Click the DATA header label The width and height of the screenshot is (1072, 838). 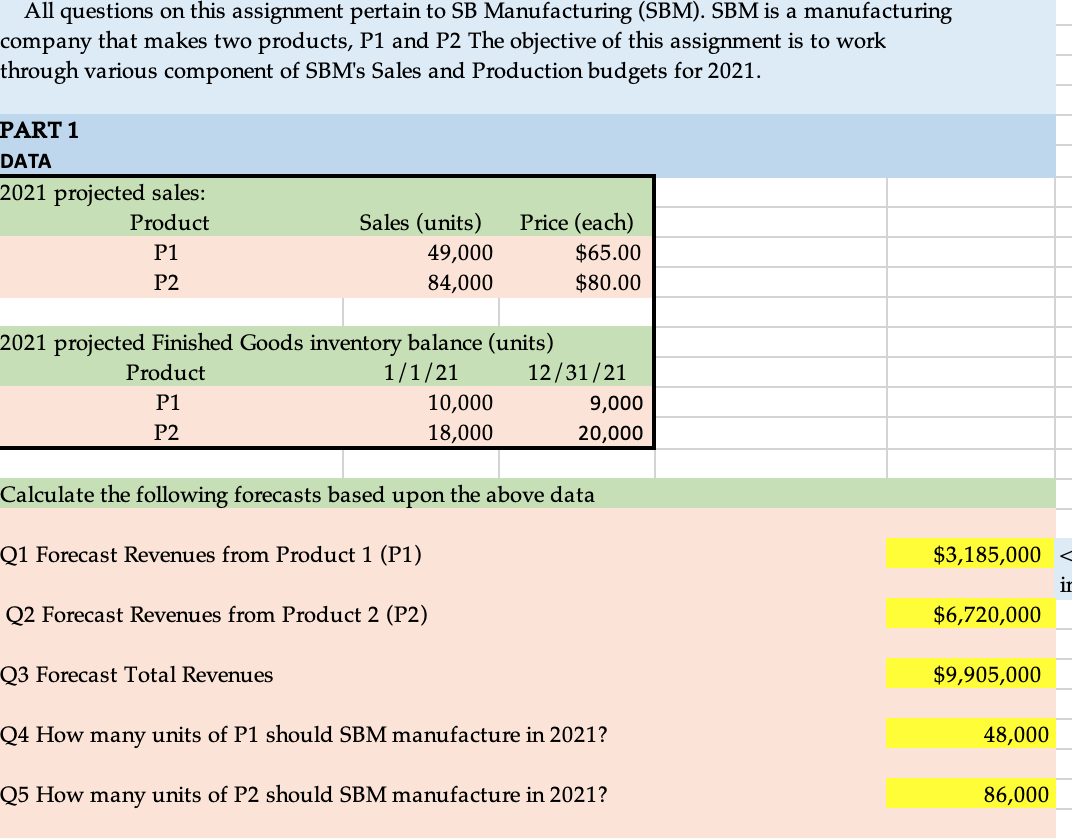click(23, 160)
